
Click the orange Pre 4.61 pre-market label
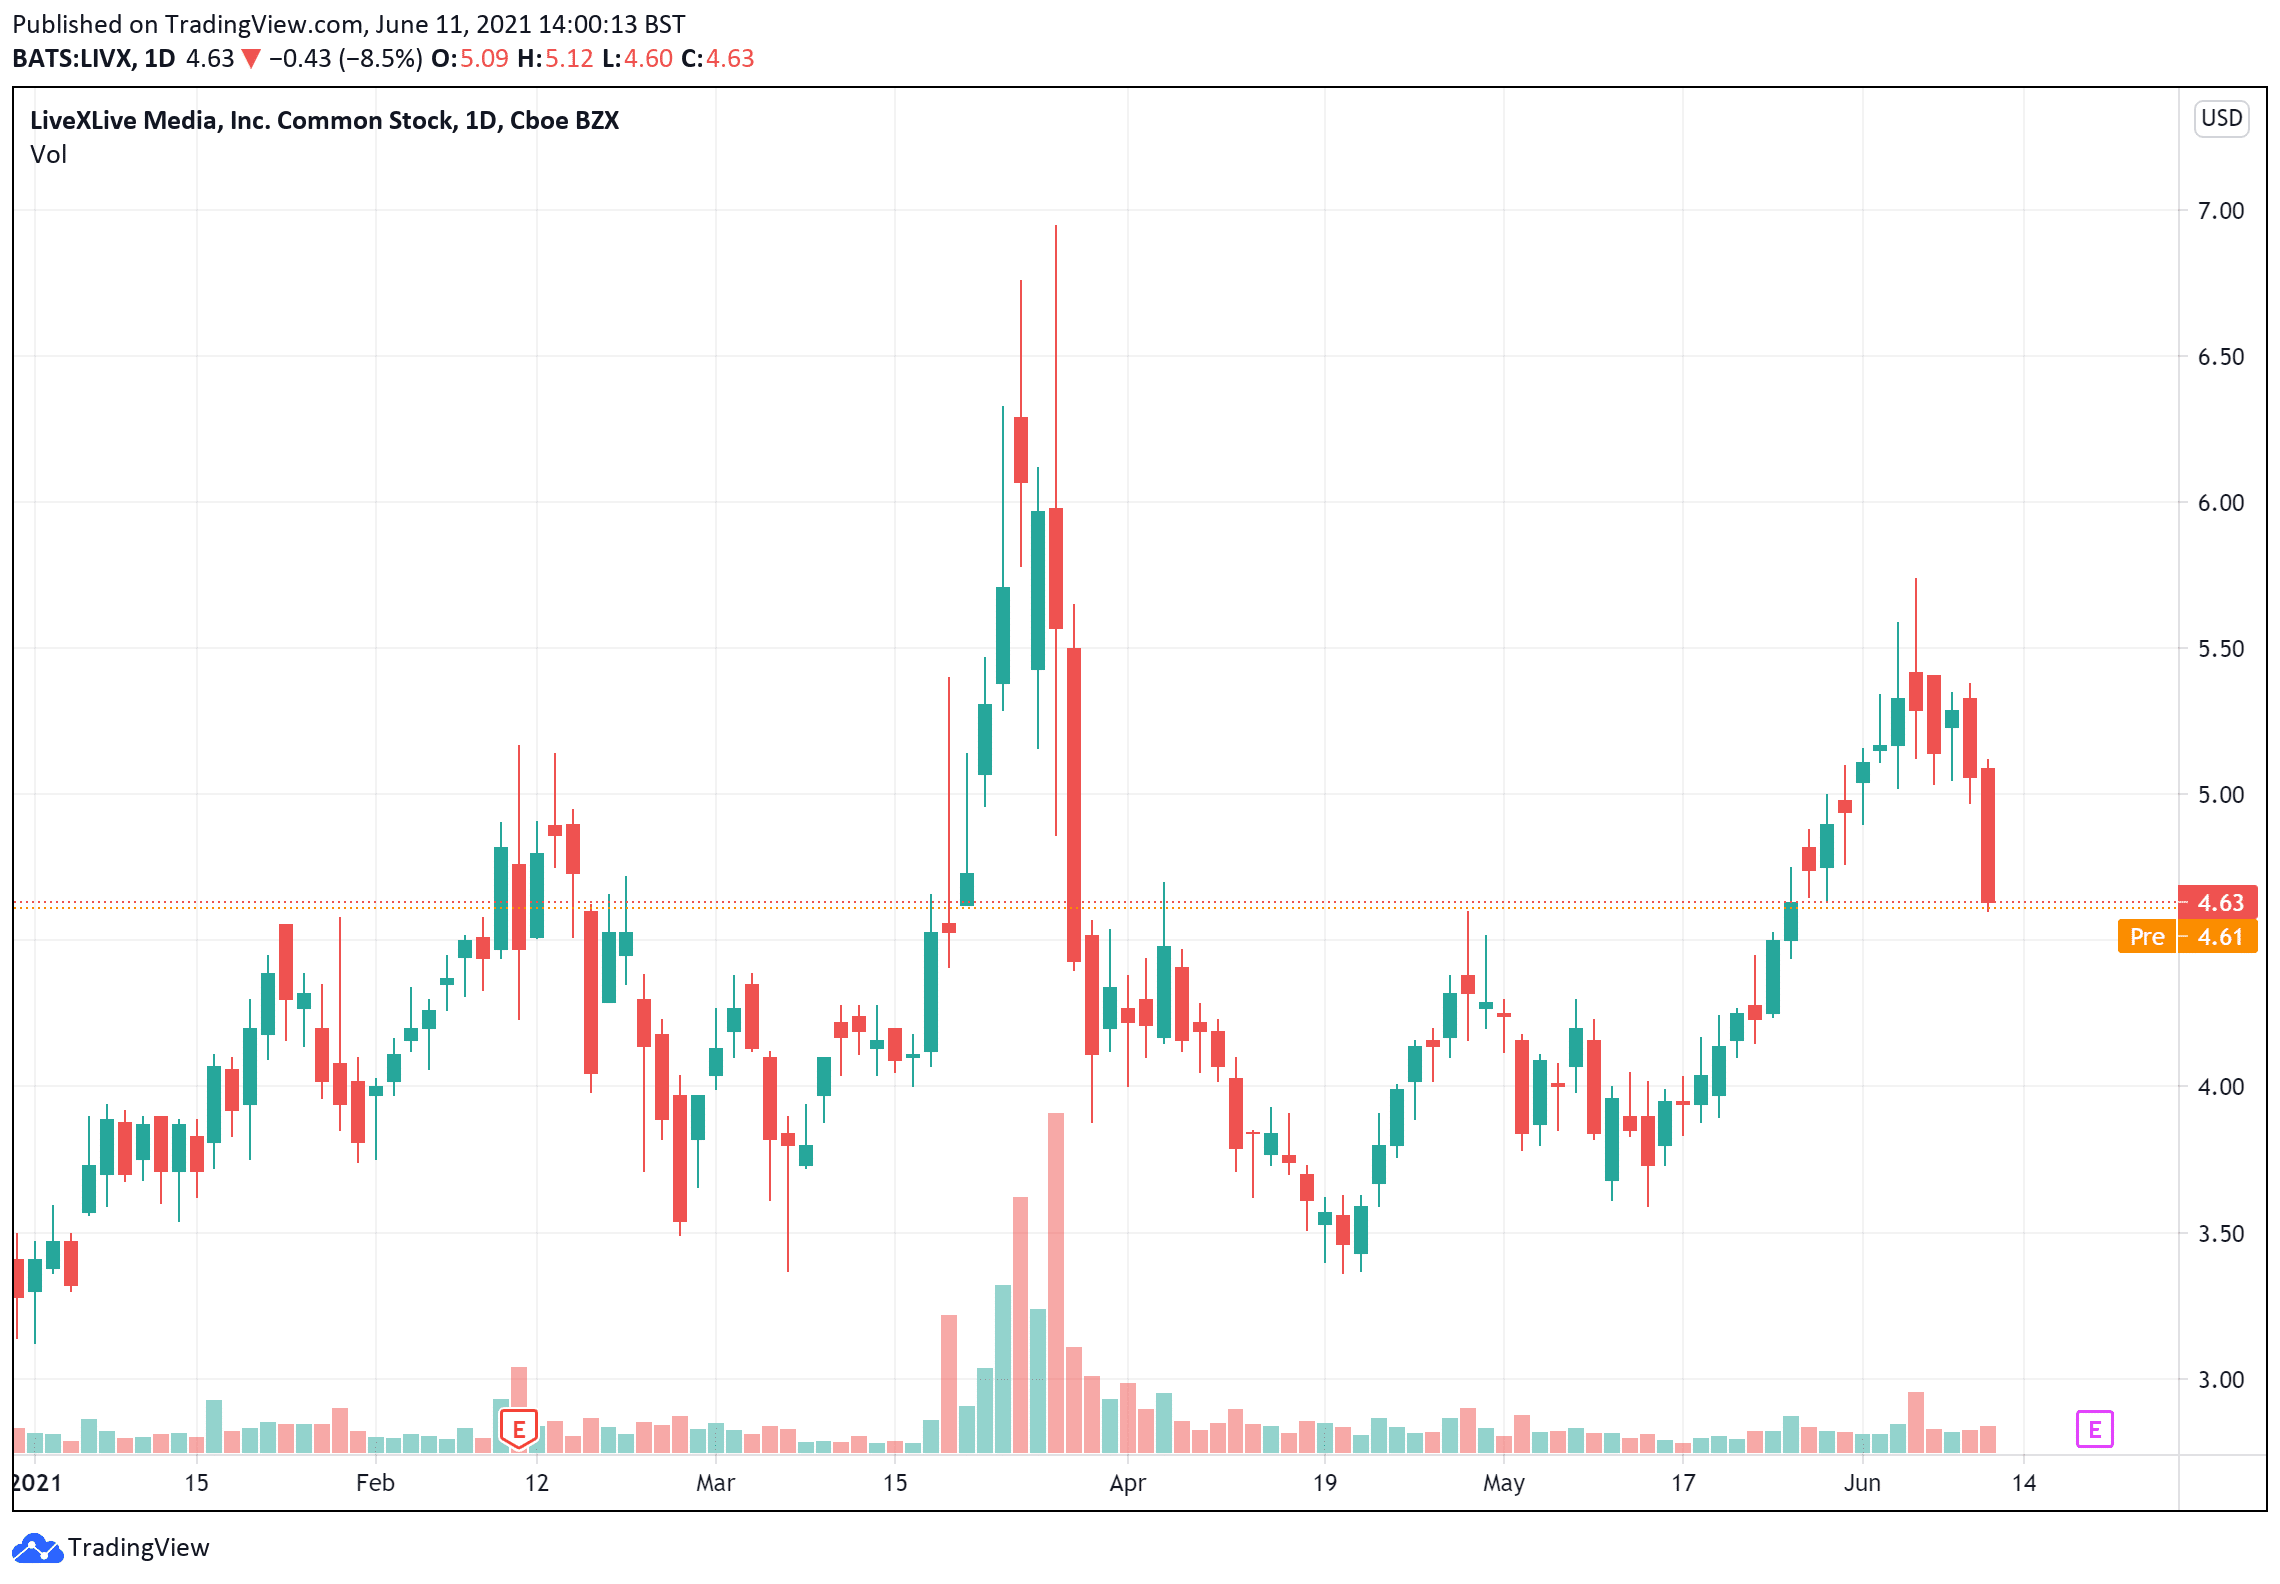2187,937
